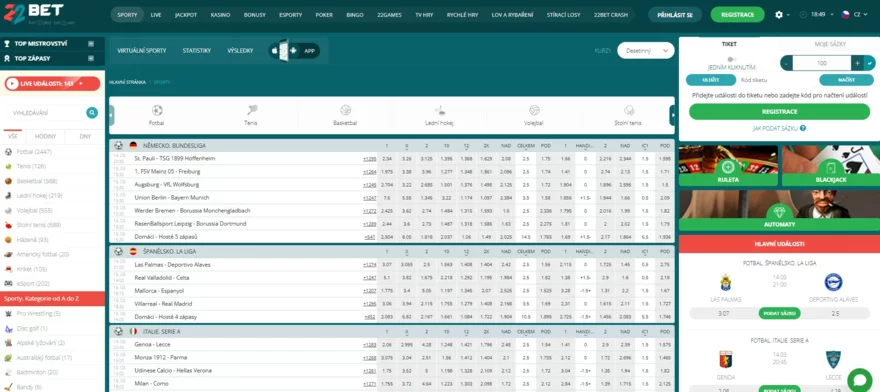Viewport: 880px width, 392px height.
Task: Open the settings gear menu
Action: coord(778,15)
